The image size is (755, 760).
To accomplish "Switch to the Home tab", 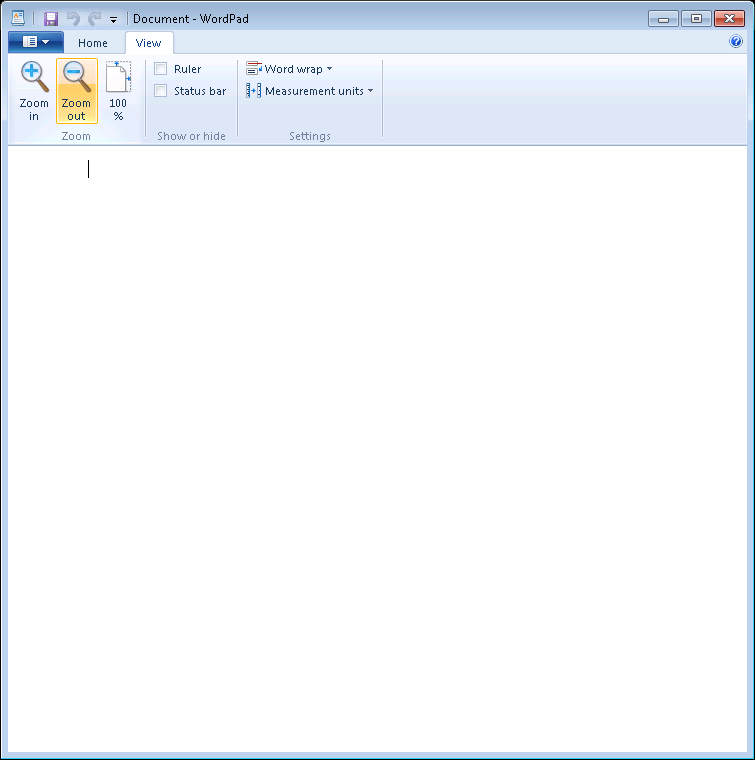I will click(93, 43).
